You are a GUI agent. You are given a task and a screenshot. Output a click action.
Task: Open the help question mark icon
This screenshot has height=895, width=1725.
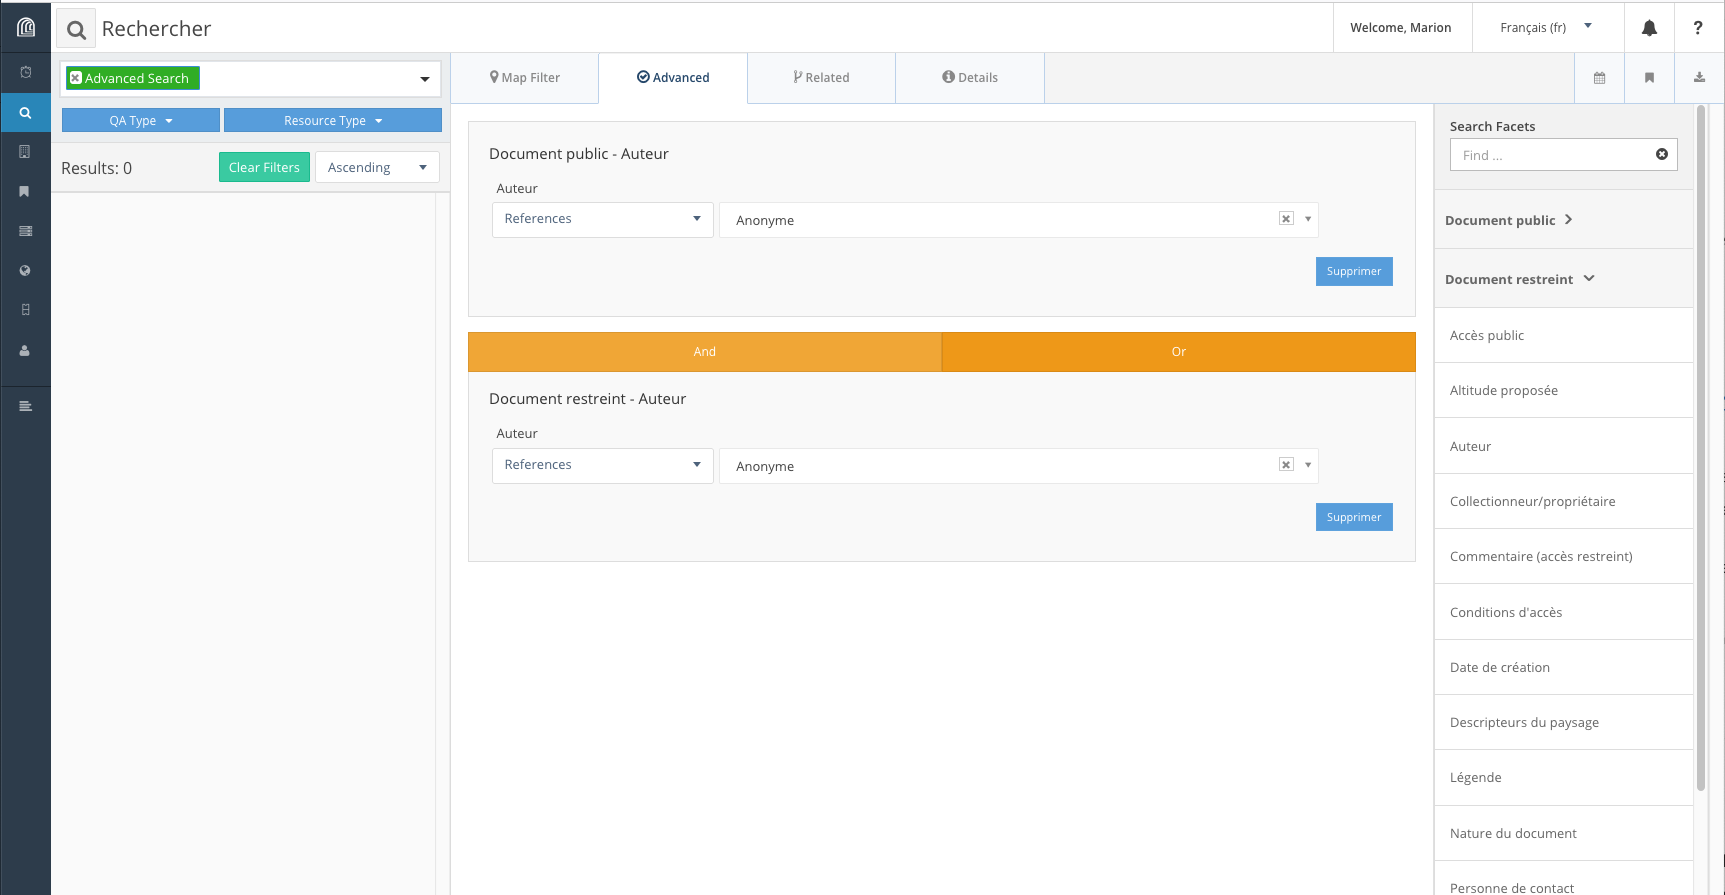click(x=1697, y=28)
